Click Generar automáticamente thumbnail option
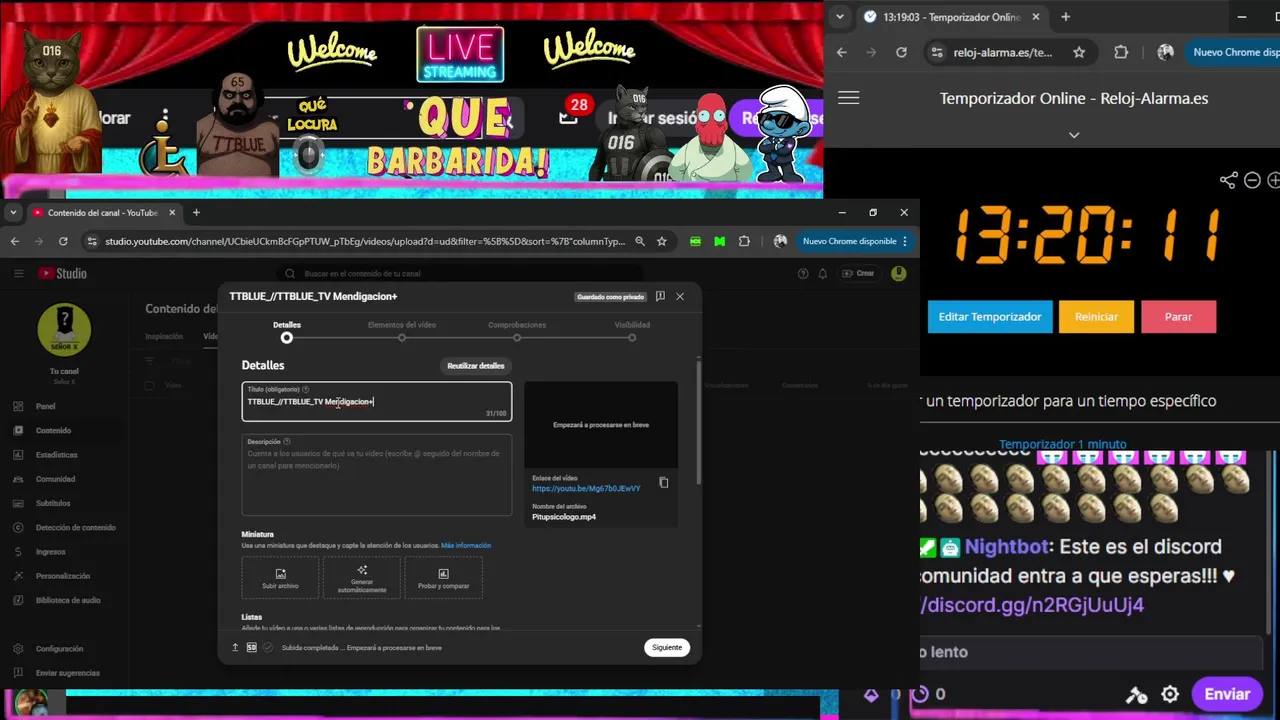 tap(362, 578)
